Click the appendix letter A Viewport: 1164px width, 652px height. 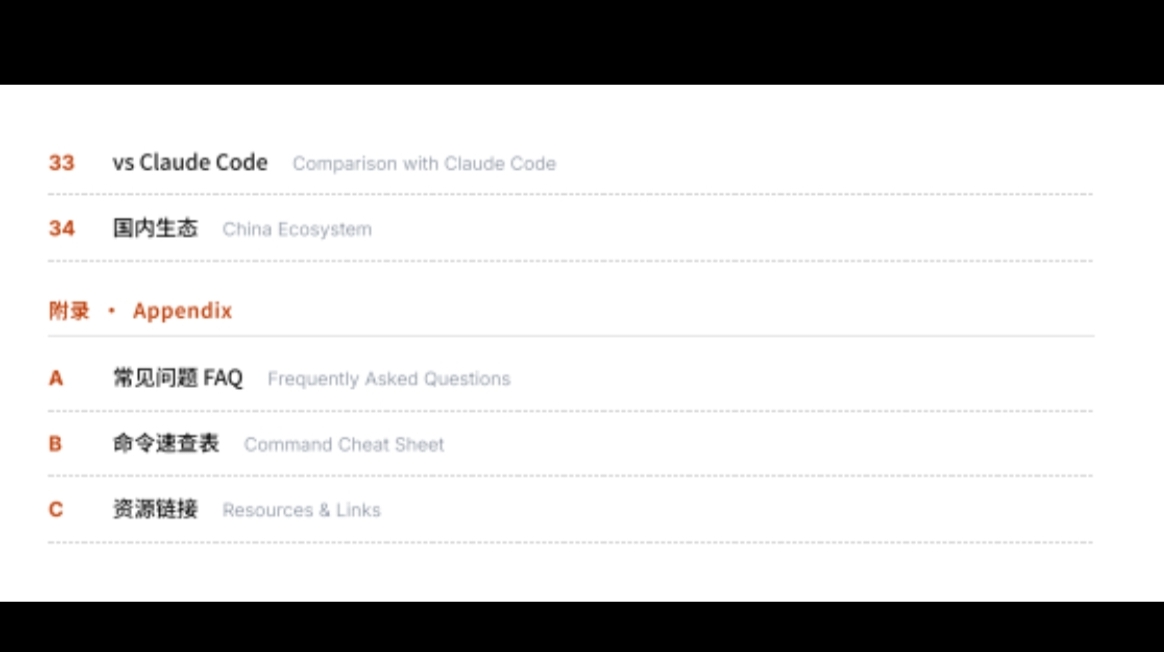tap(56, 378)
